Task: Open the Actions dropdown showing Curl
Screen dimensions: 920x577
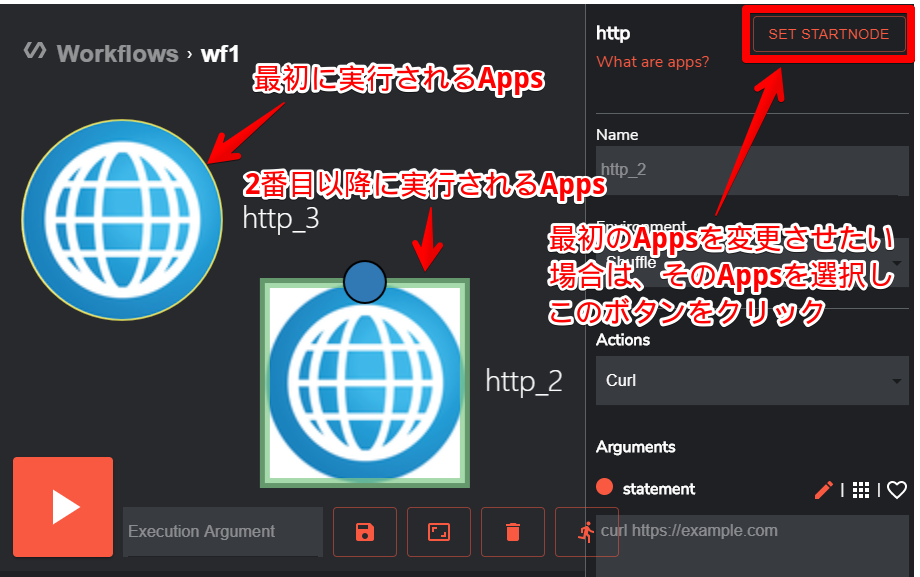Action: click(x=750, y=381)
